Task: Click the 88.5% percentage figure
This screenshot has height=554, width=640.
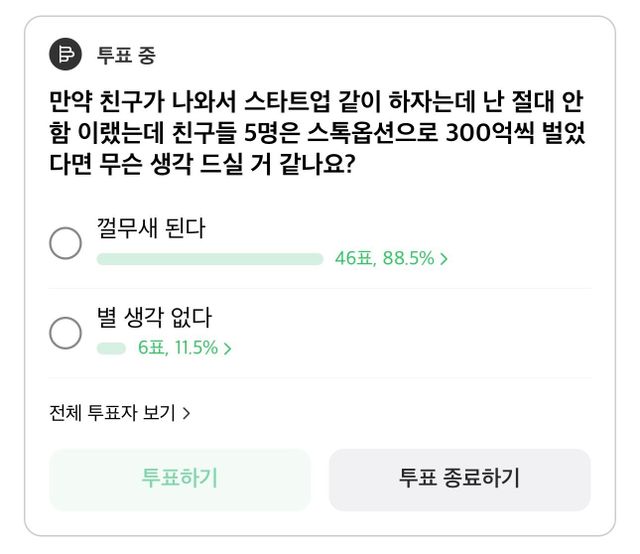Action: (407, 259)
